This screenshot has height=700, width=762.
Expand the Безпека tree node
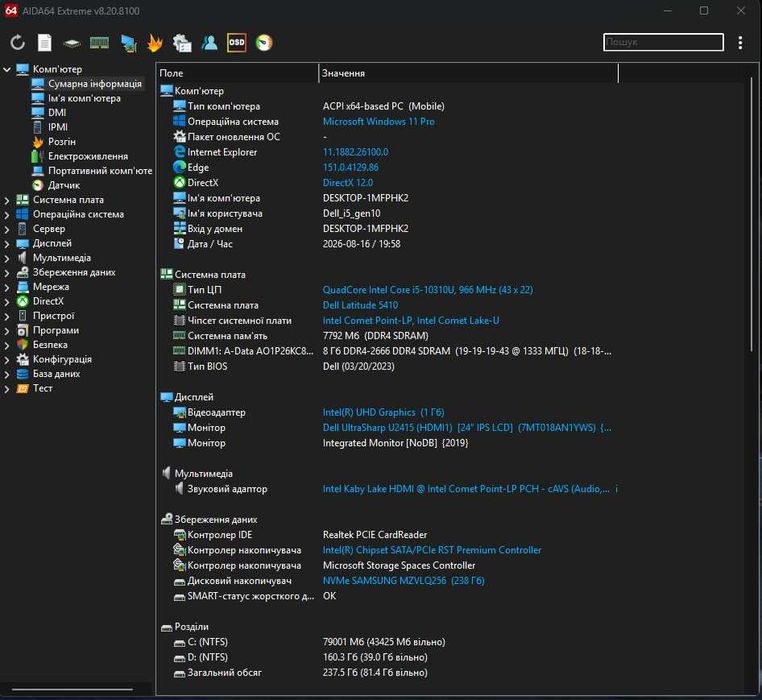pos(7,346)
